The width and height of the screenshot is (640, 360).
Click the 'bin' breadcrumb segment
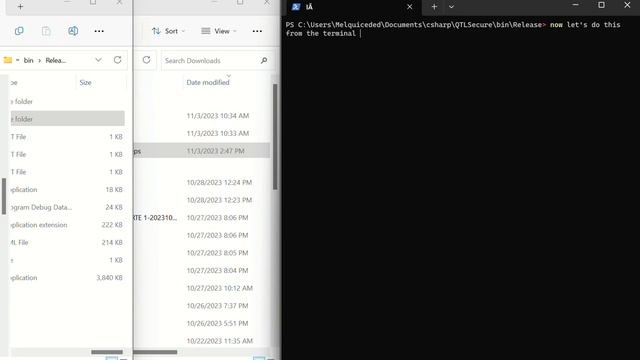(28, 60)
